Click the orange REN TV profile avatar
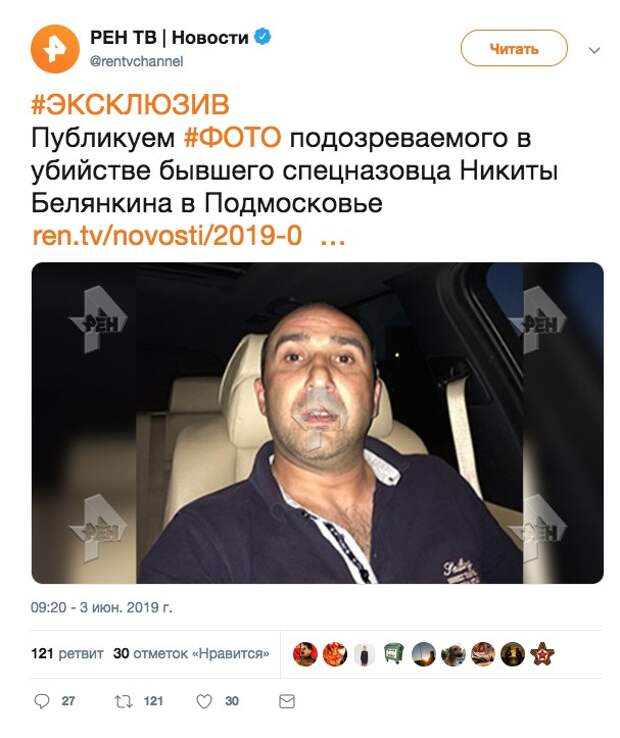 [x=55, y=49]
